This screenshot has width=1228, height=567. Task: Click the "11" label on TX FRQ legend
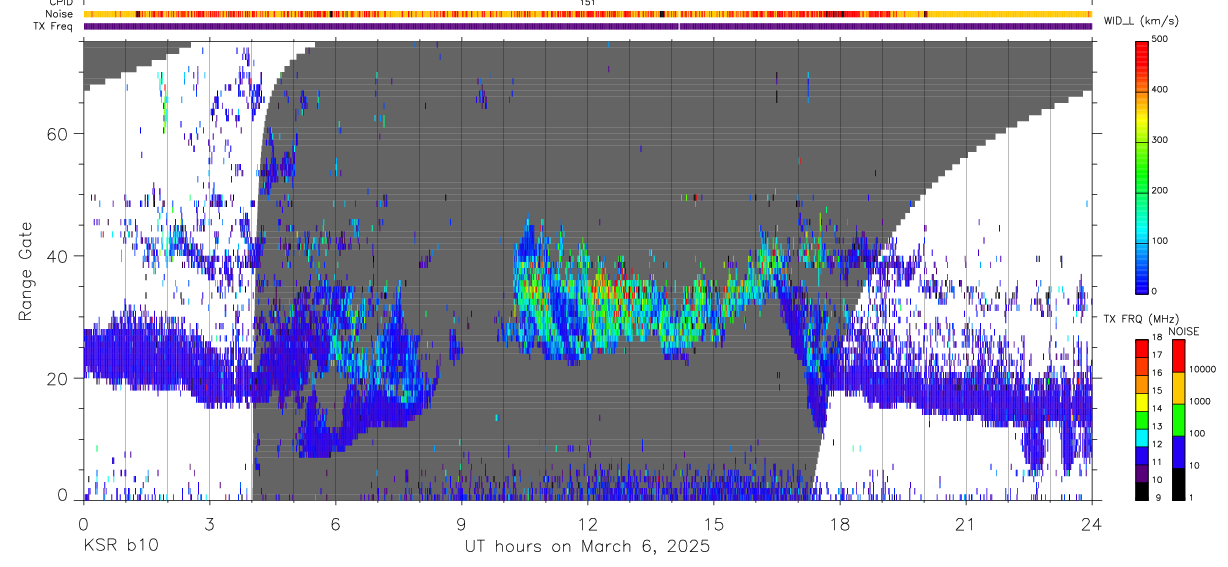tap(1157, 464)
